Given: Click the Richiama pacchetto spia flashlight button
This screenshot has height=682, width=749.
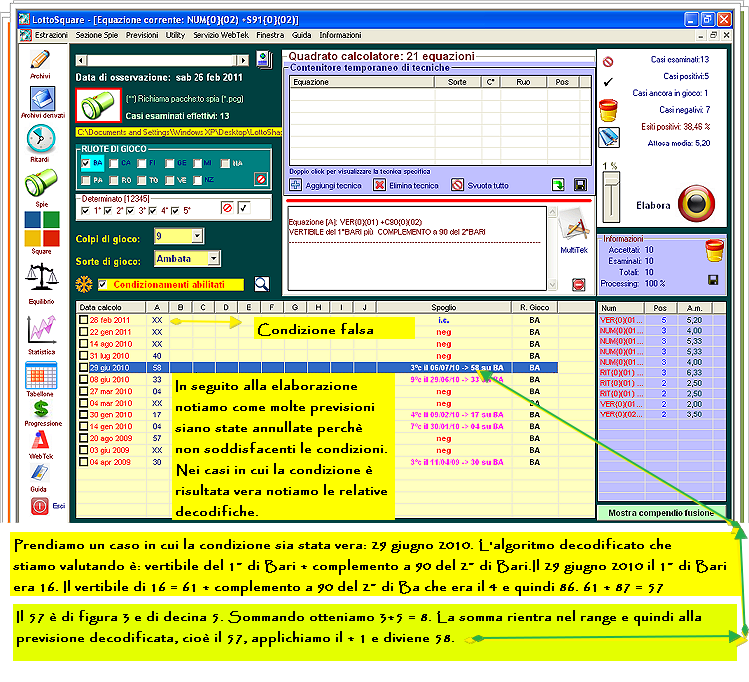Looking at the screenshot, I should point(98,105).
